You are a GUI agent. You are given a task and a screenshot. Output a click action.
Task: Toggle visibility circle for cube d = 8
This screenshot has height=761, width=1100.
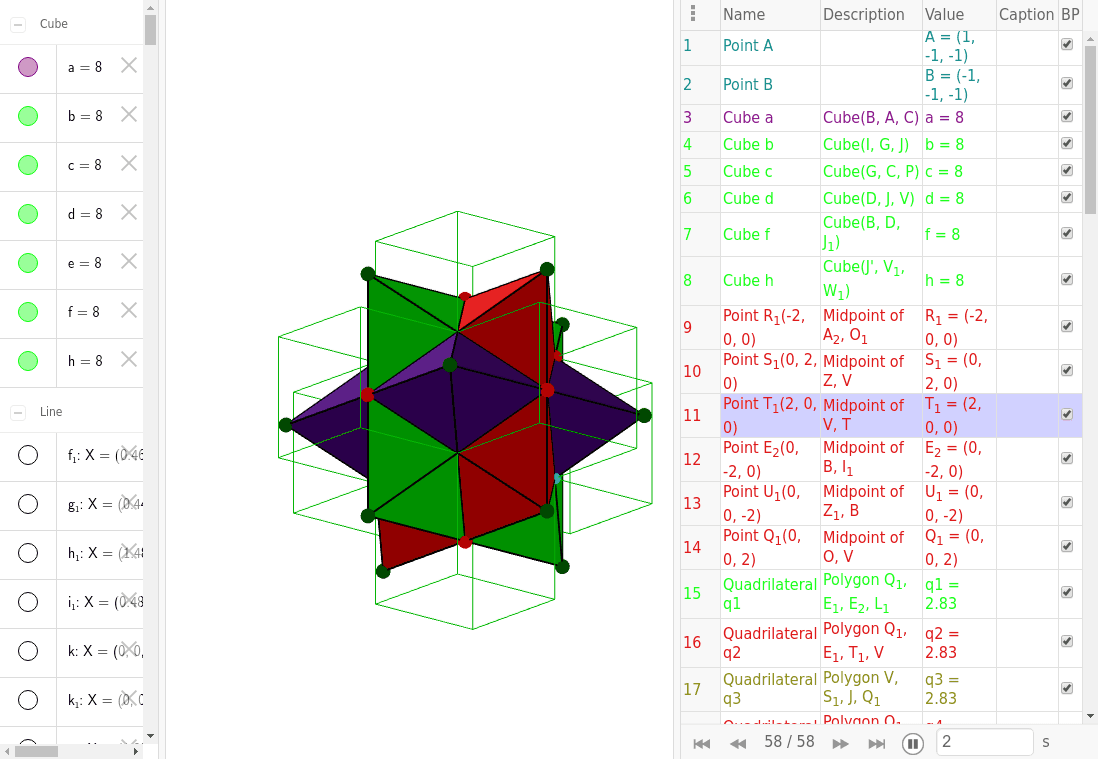coord(28,214)
